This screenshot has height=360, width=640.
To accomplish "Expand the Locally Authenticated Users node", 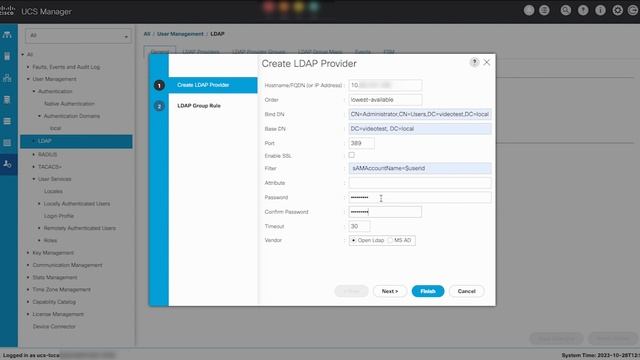I will pos(40,203).
